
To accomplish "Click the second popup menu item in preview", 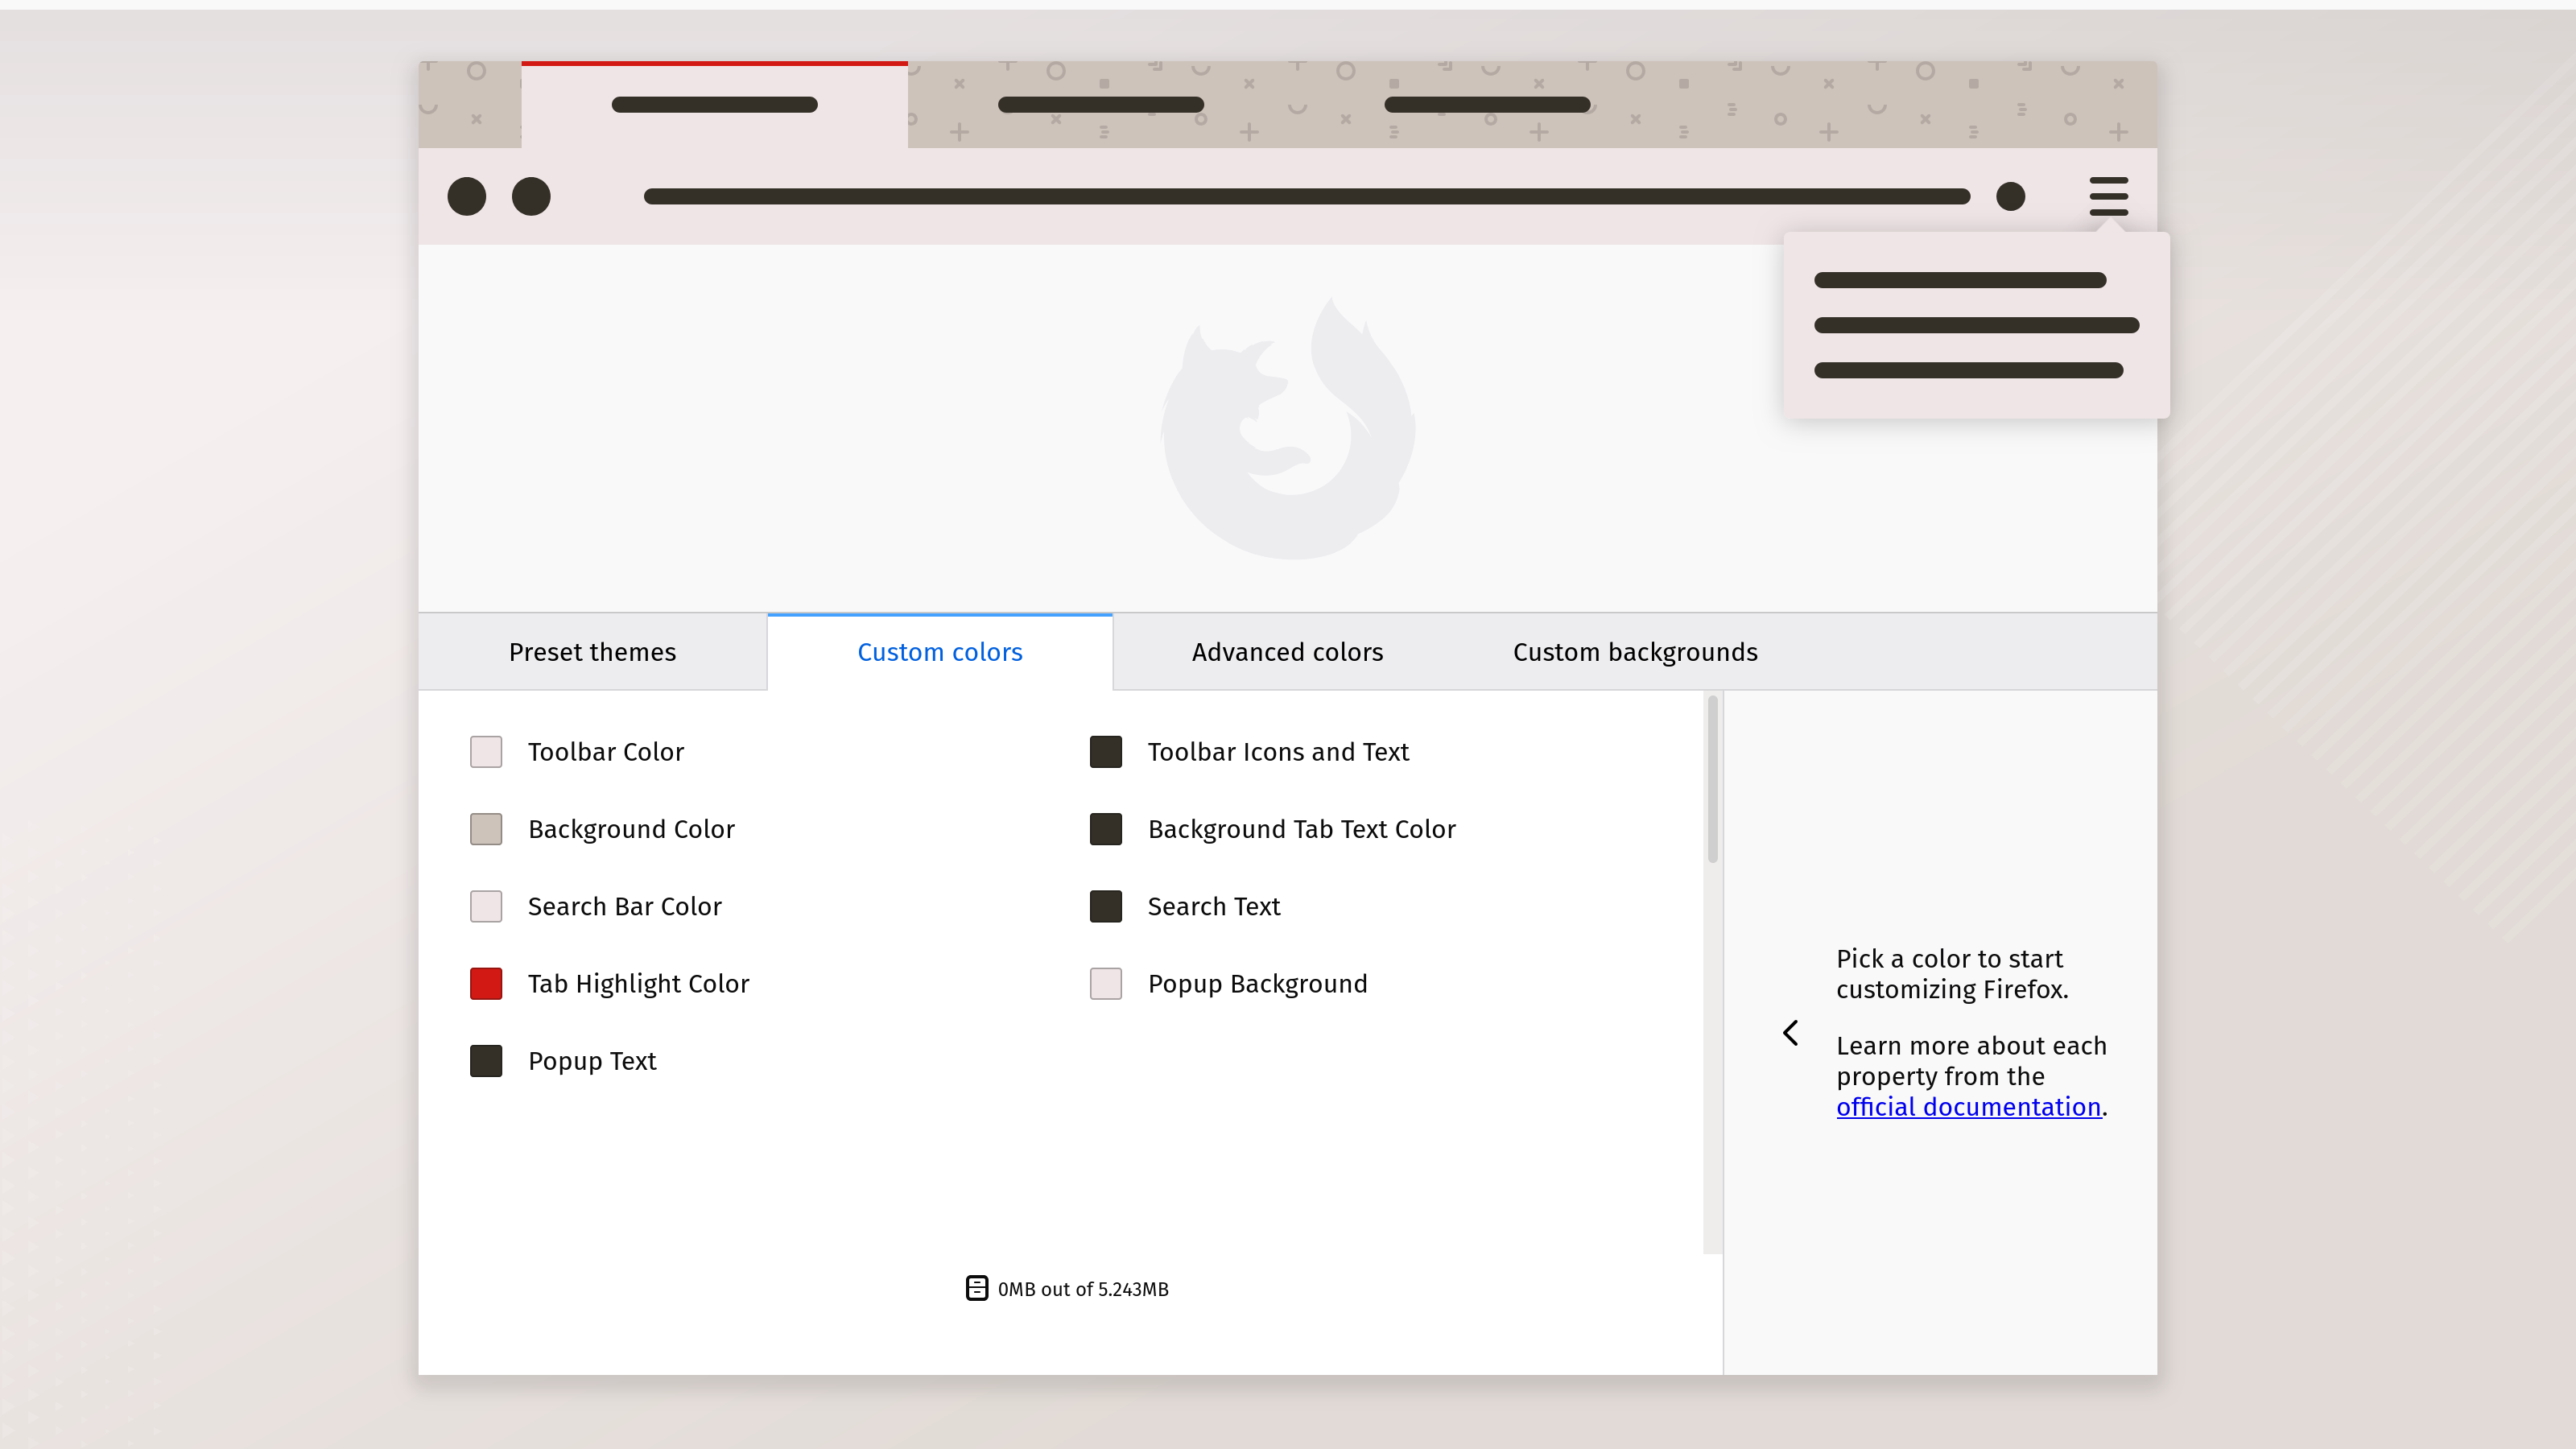I will click(1976, 325).
